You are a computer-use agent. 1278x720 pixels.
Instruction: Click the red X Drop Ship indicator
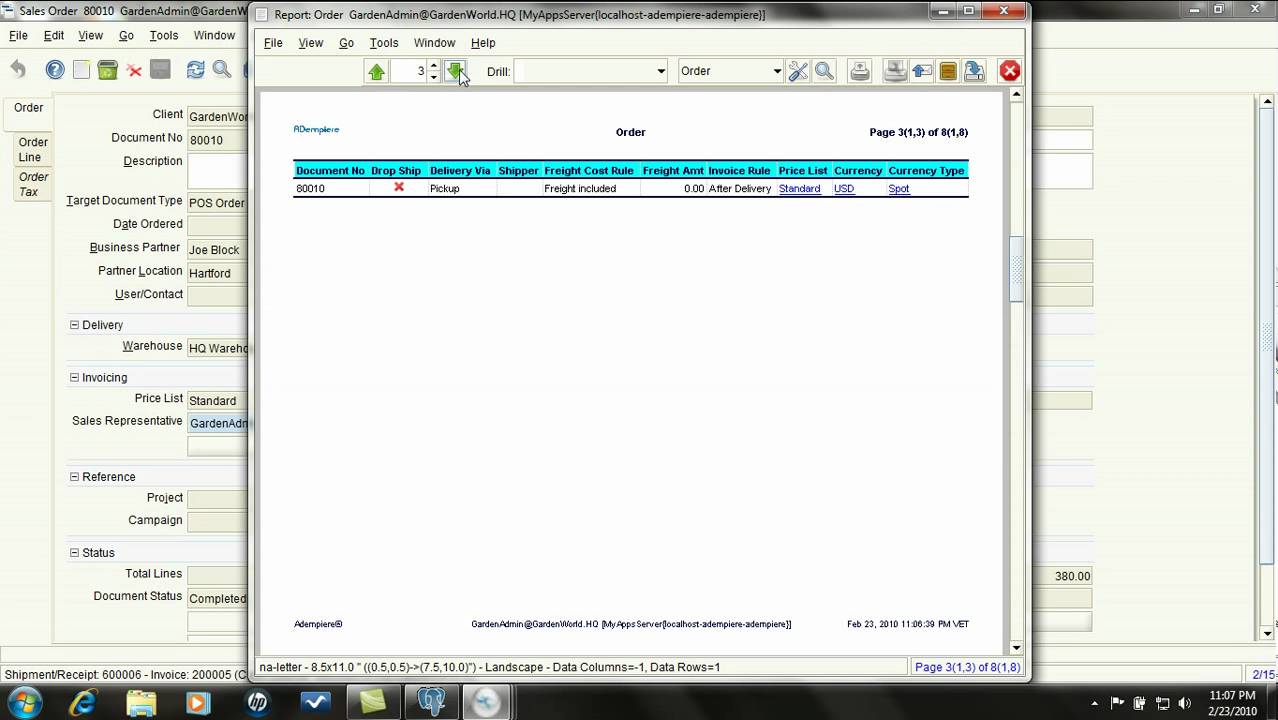point(399,187)
